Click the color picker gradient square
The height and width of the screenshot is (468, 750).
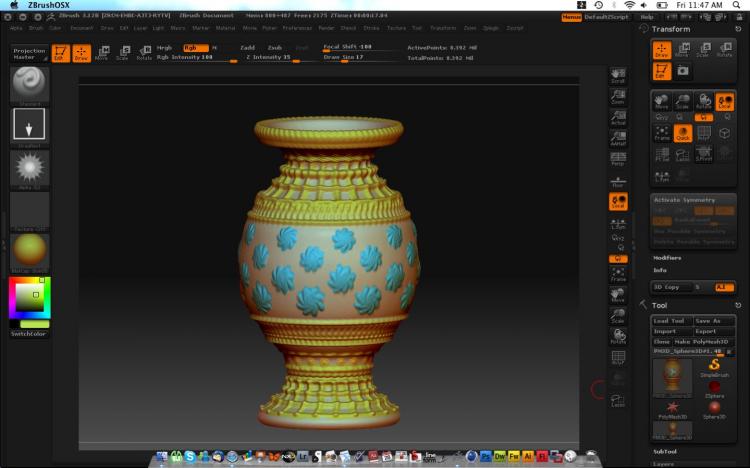[x=27, y=299]
